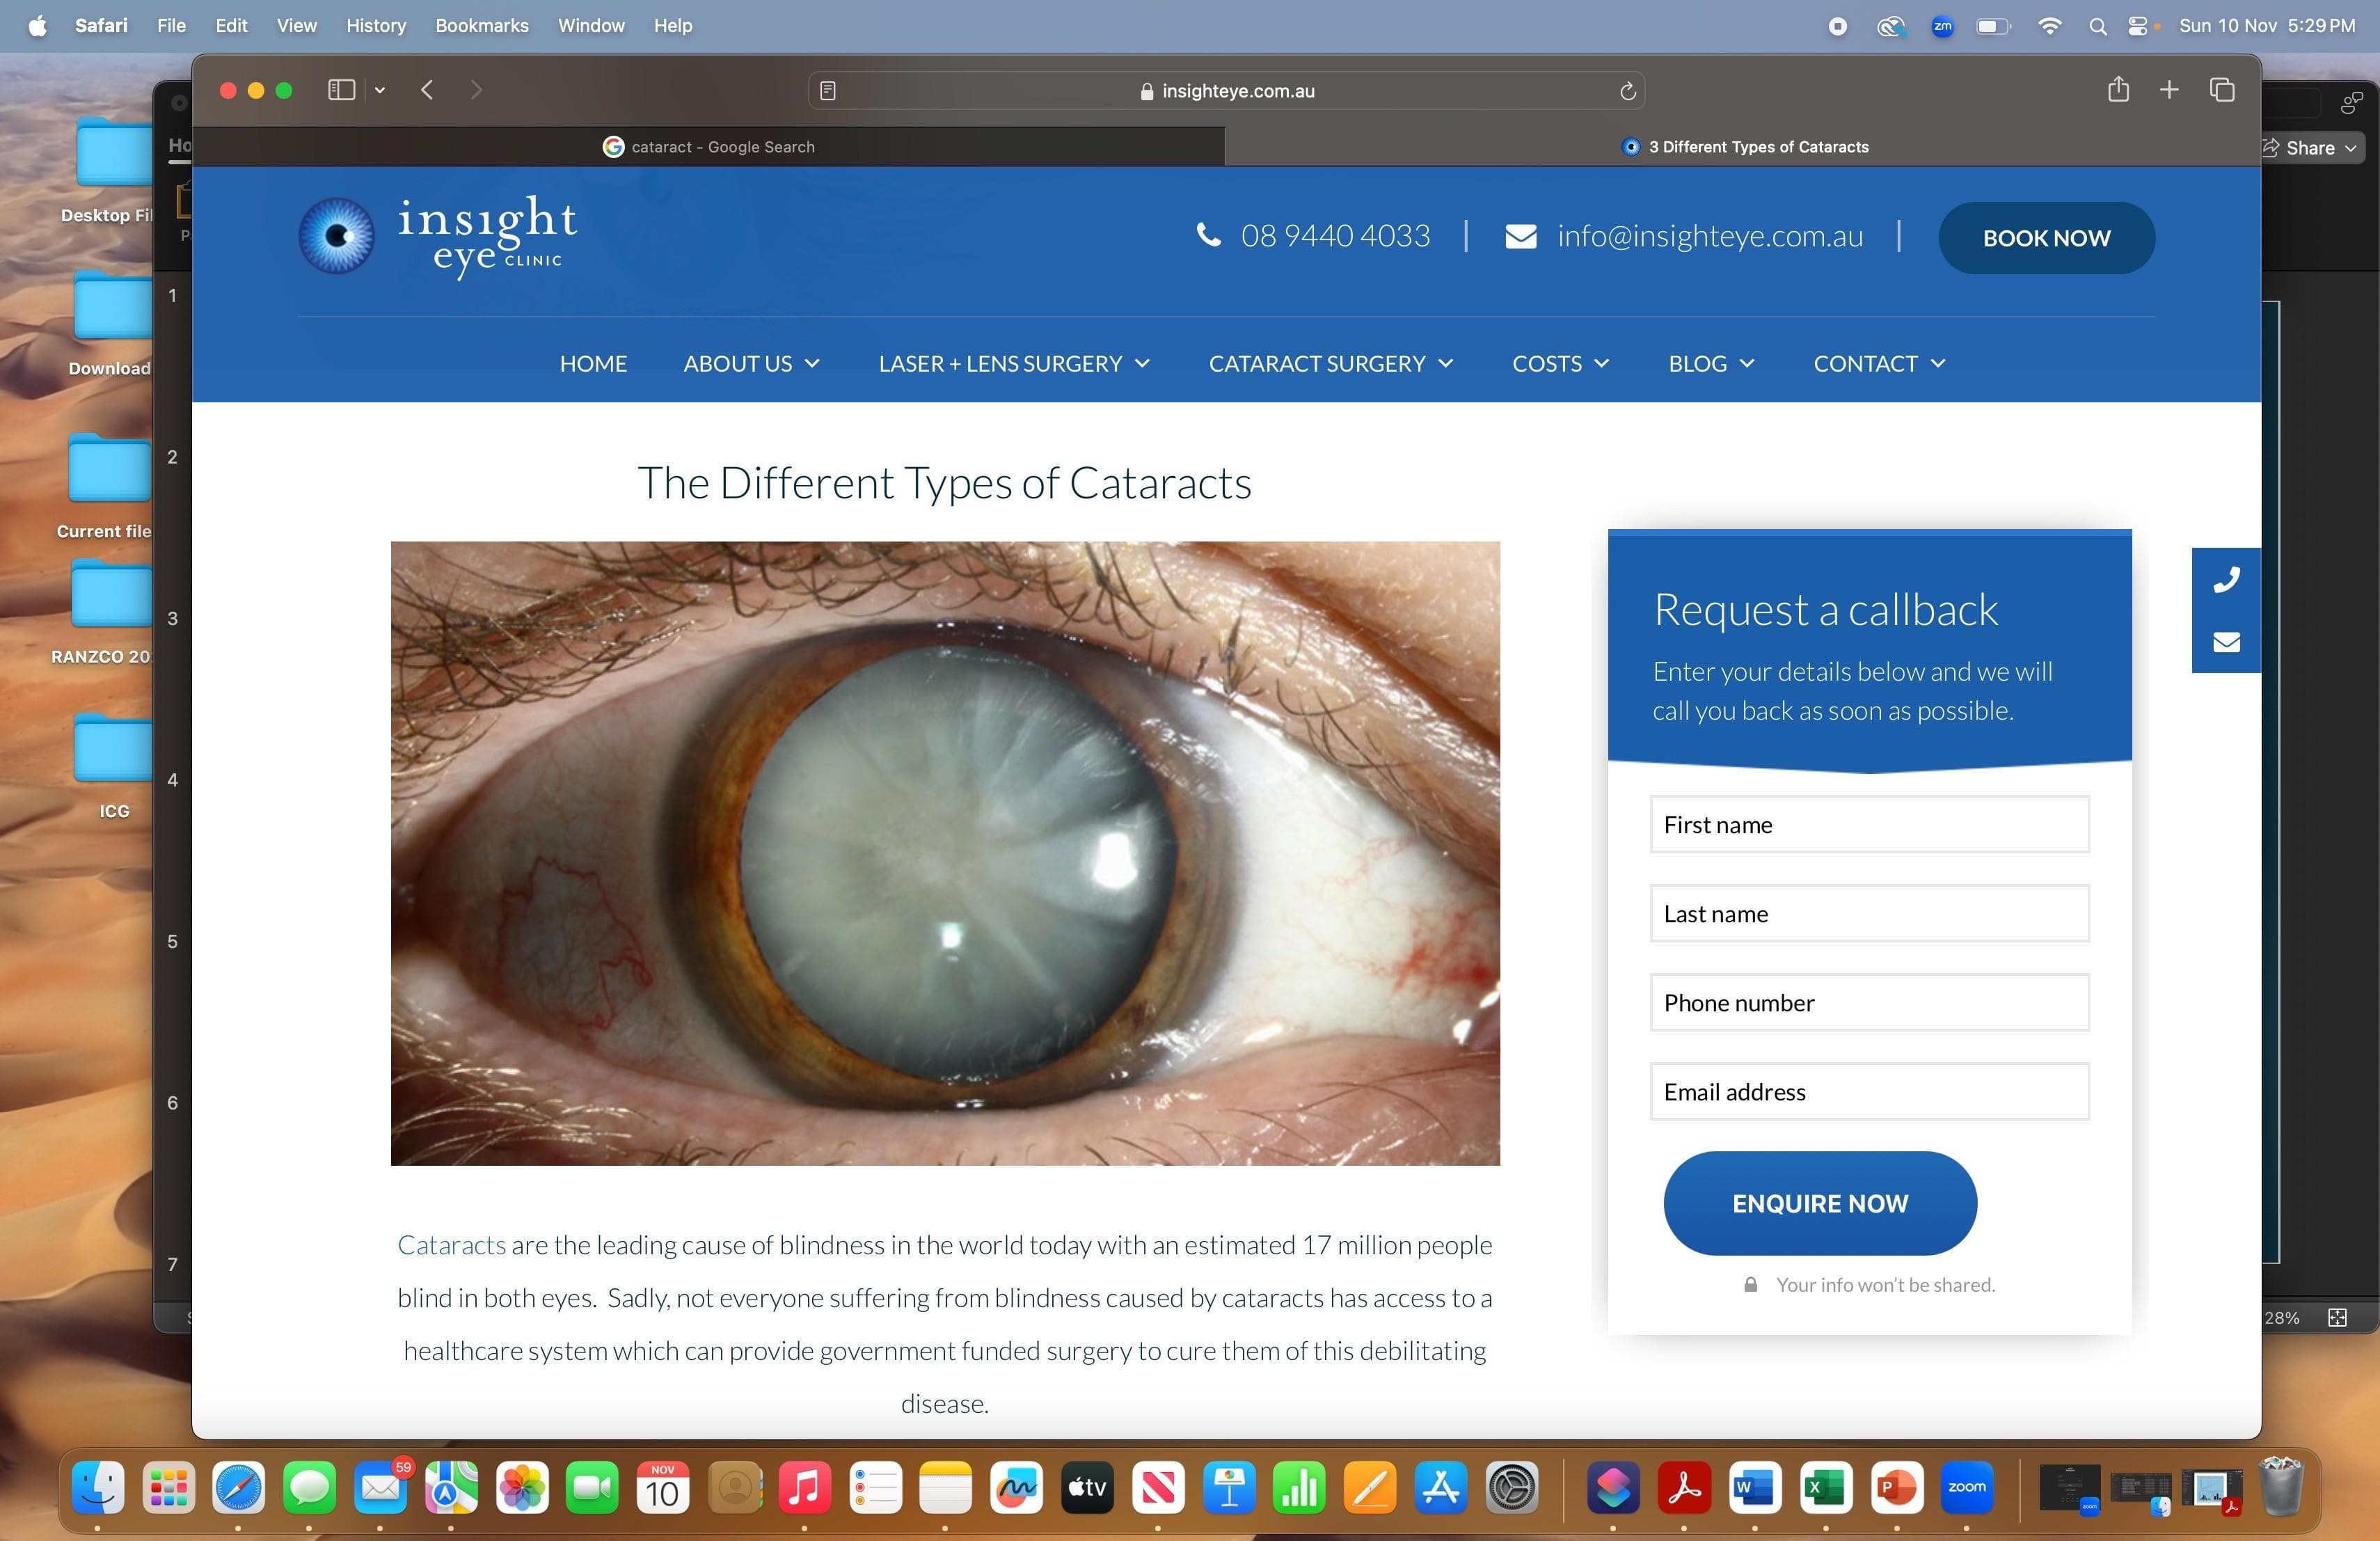Click the back navigation arrow
Screen dimensions: 2380x1541
coord(427,89)
